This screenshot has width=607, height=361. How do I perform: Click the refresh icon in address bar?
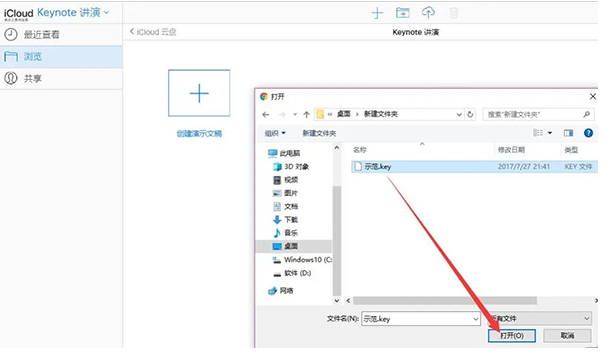470,115
